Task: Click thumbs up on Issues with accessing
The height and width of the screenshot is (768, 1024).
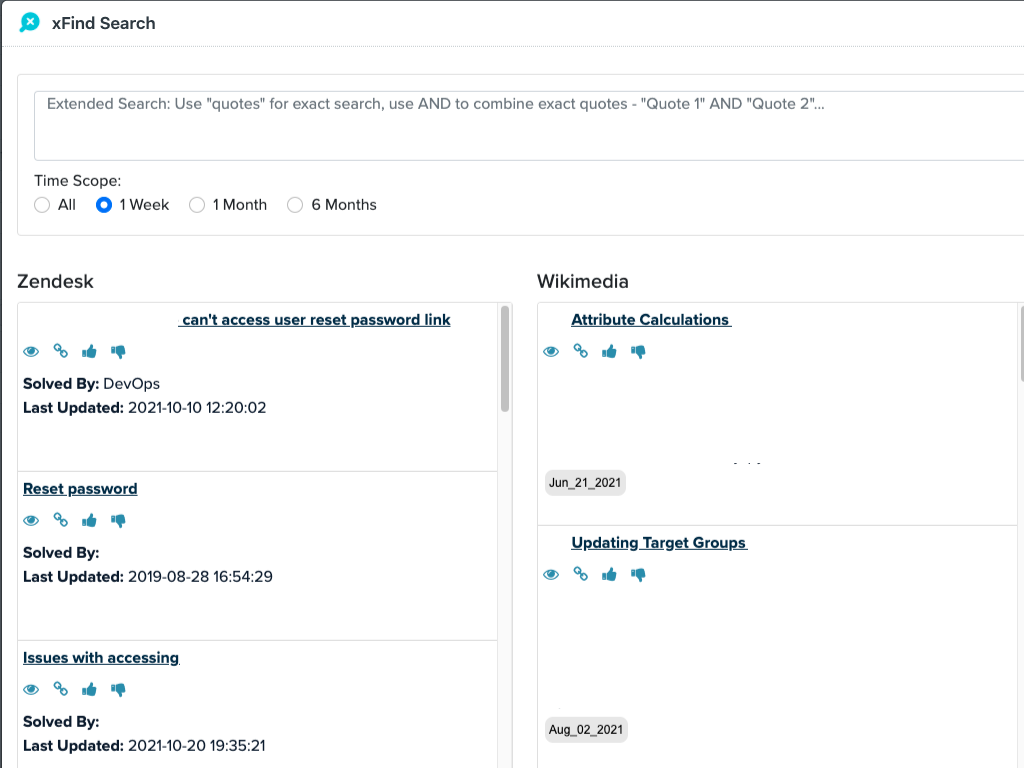Action: (90, 690)
